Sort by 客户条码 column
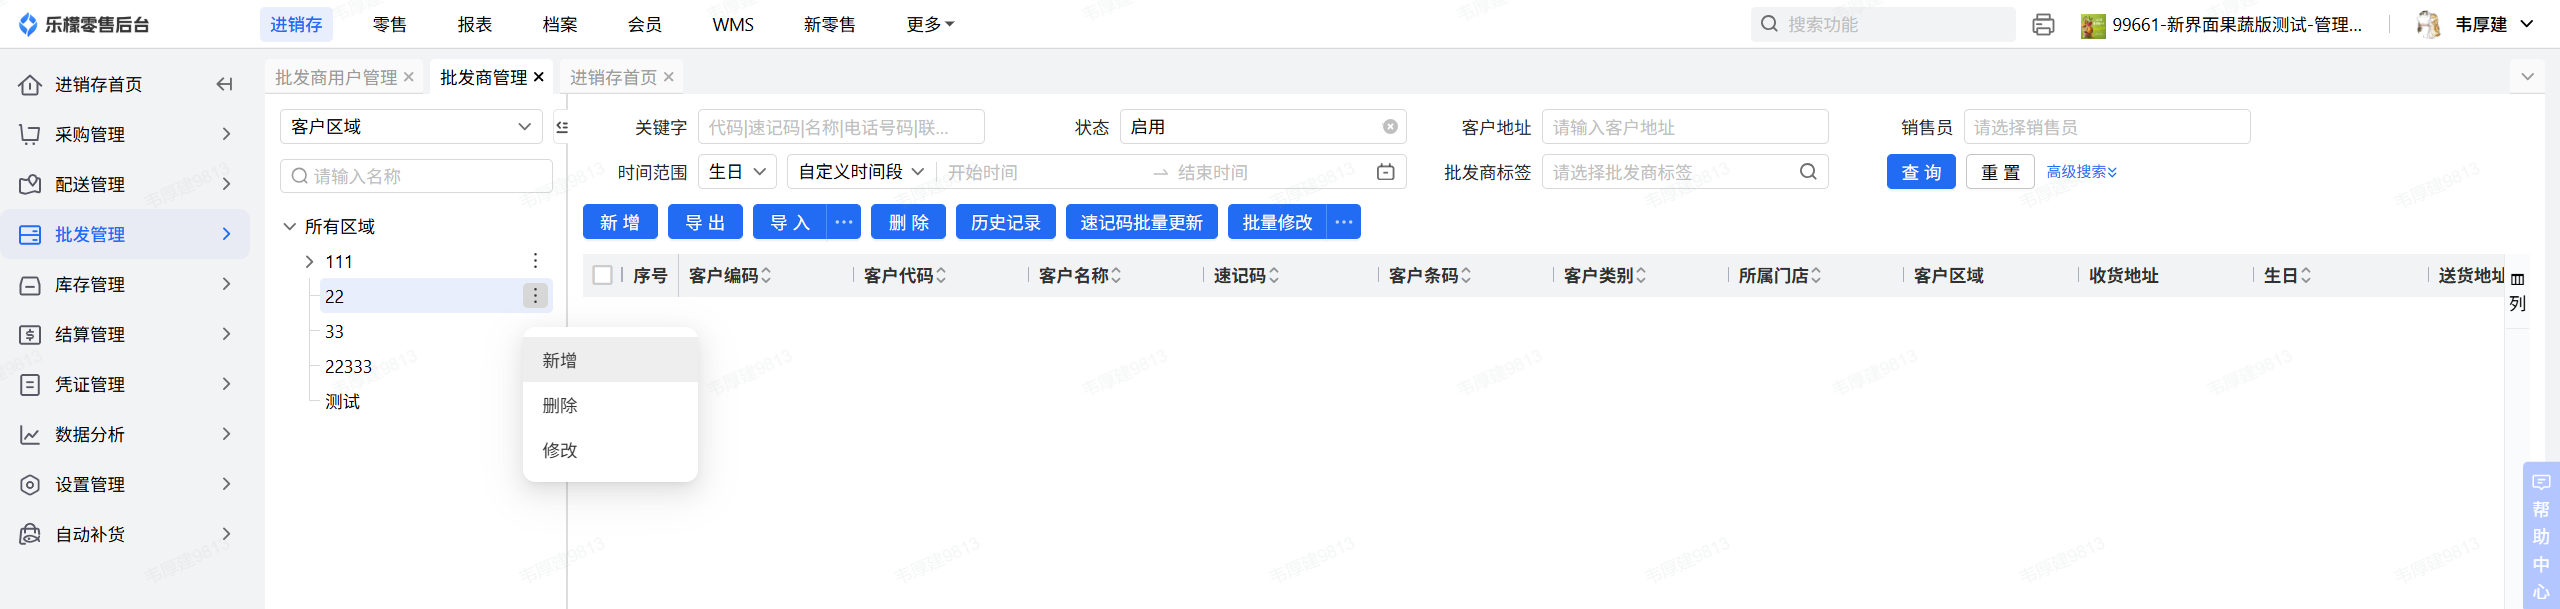 tap(1466, 276)
